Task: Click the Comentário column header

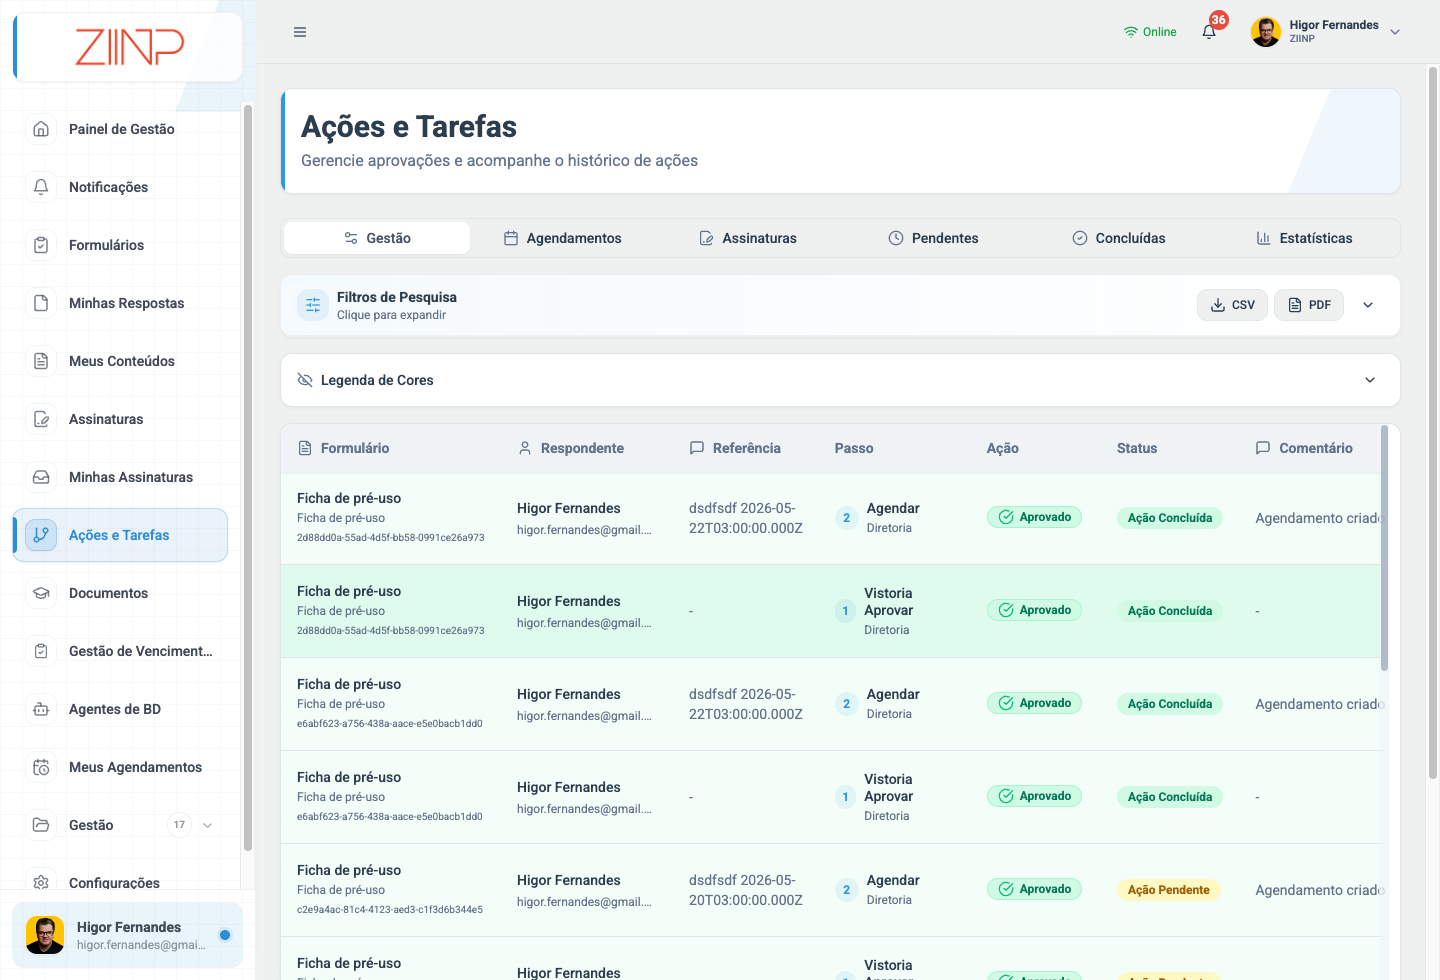Action: [1304, 448]
